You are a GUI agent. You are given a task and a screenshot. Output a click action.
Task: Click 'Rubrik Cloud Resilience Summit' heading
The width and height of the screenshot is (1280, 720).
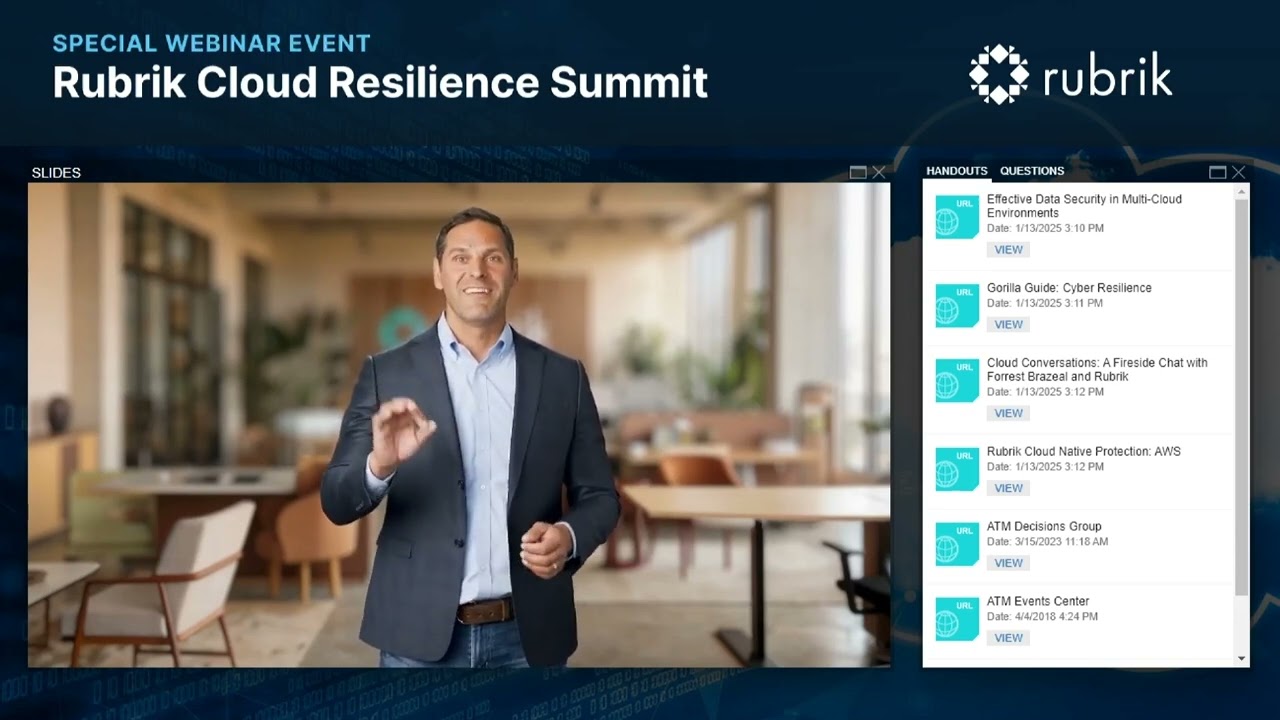(380, 82)
